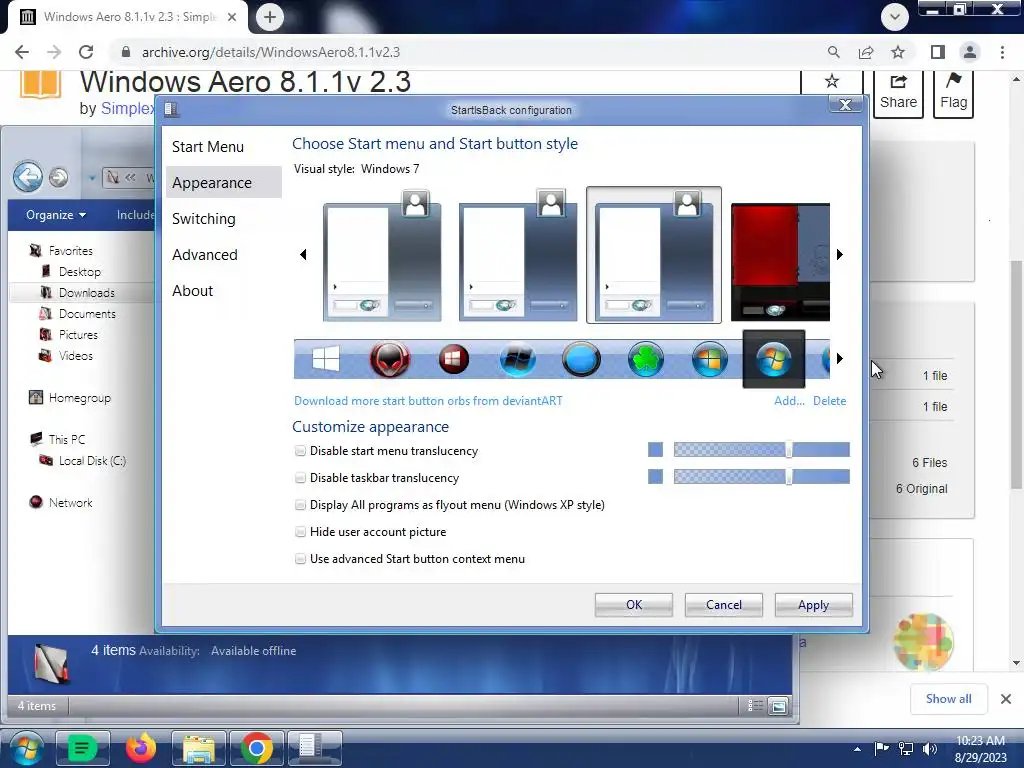Click the network tray icon
The height and width of the screenshot is (768, 1024).
[x=906, y=749]
